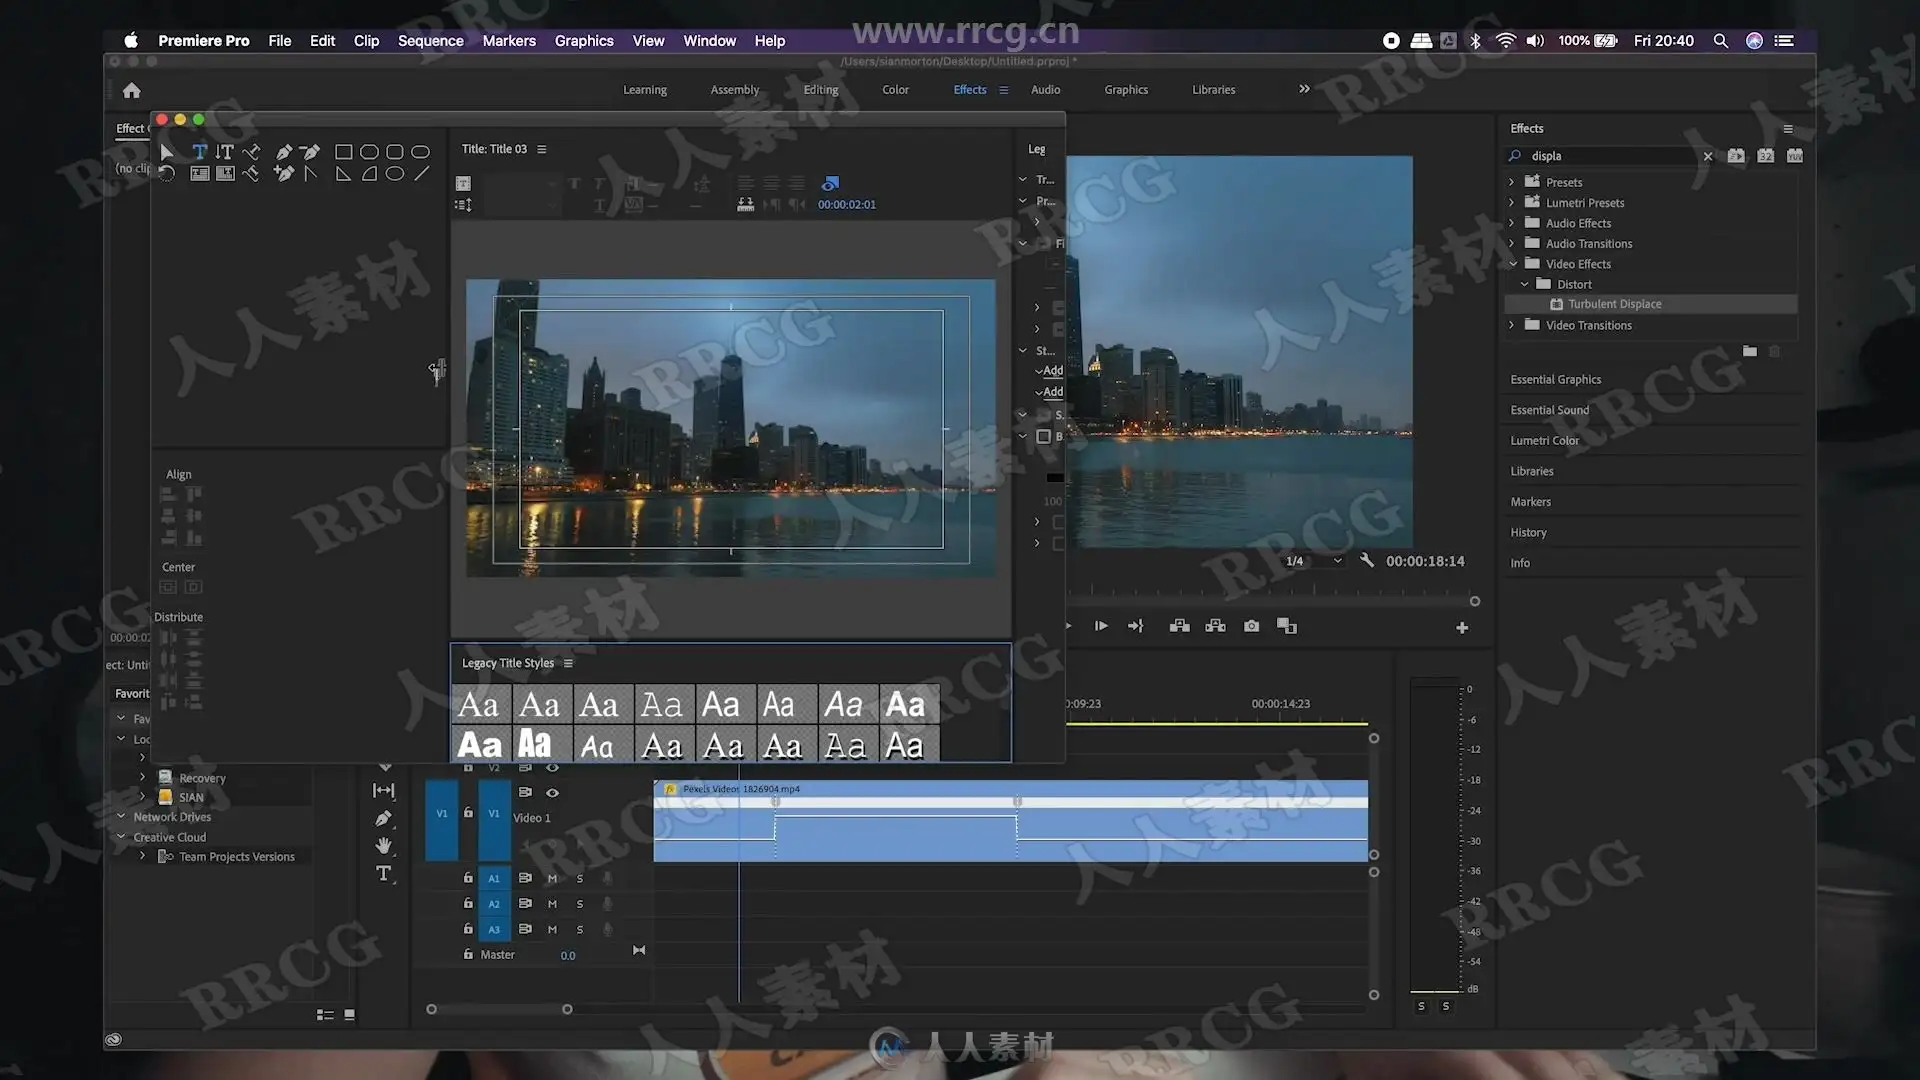Screen dimensions: 1920x1080
Task: Open the Essential Graphics panel
Action: click(1555, 380)
